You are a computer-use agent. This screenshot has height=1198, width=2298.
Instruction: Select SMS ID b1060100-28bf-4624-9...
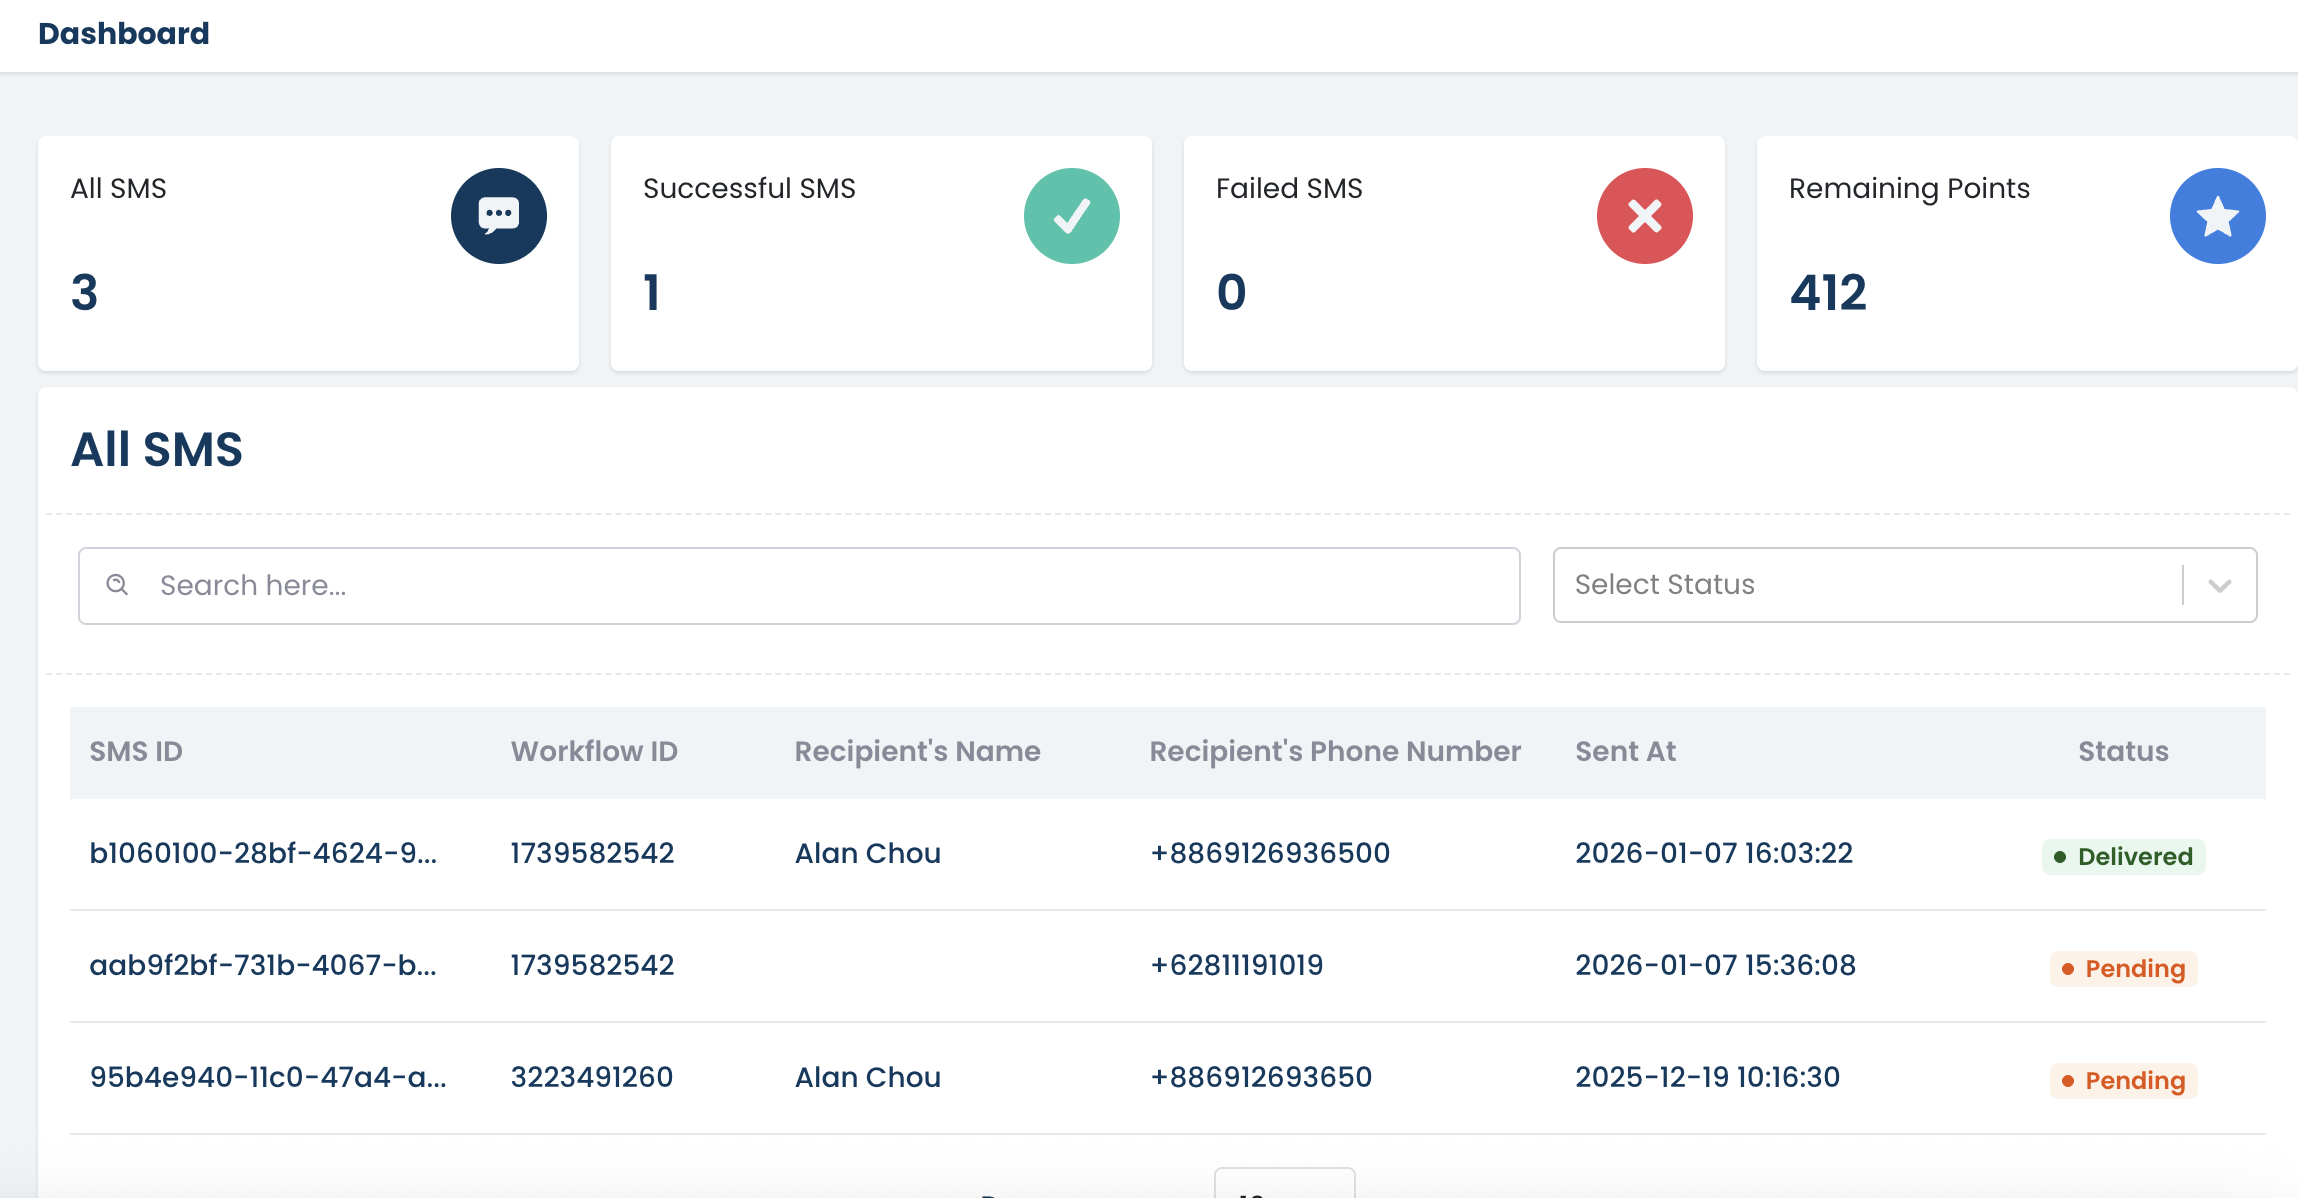[263, 853]
